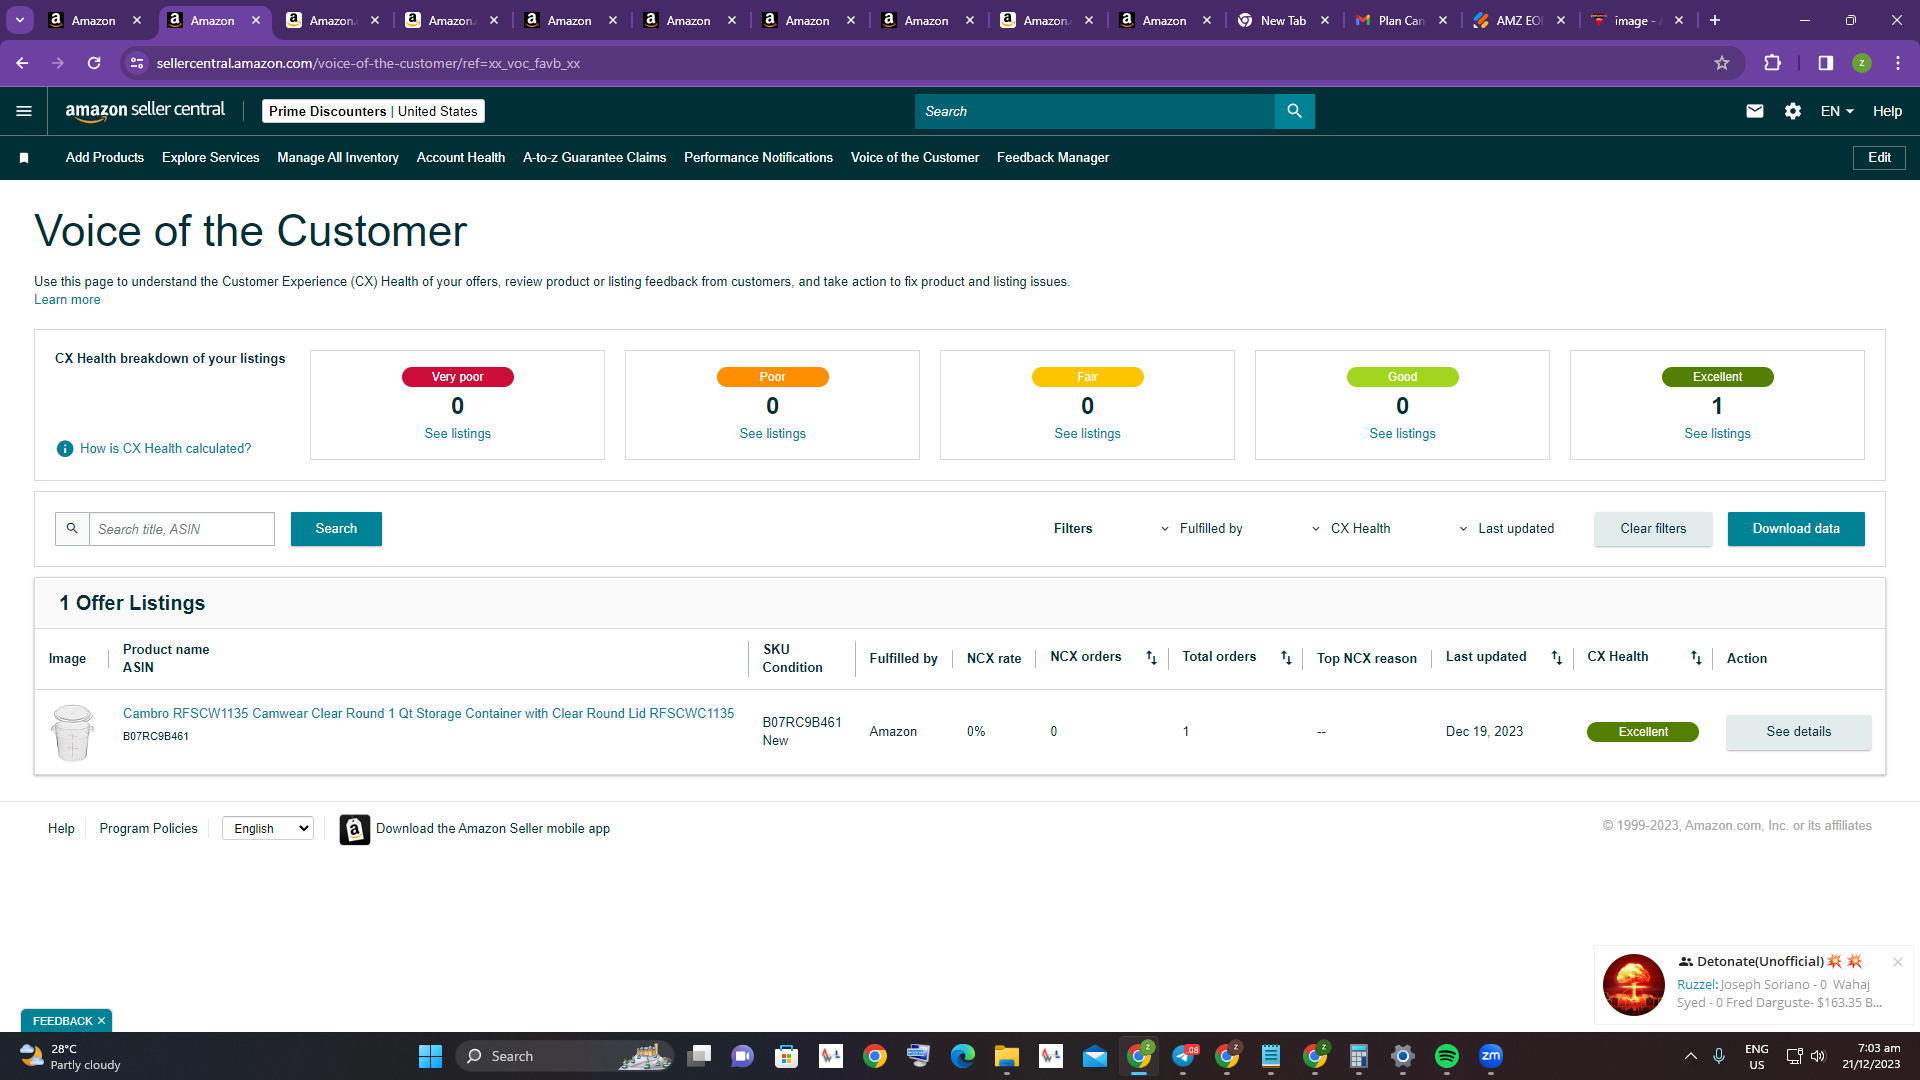Open the footer English language select
Image resolution: width=1920 pixels, height=1080 pixels.
[x=268, y=828]
